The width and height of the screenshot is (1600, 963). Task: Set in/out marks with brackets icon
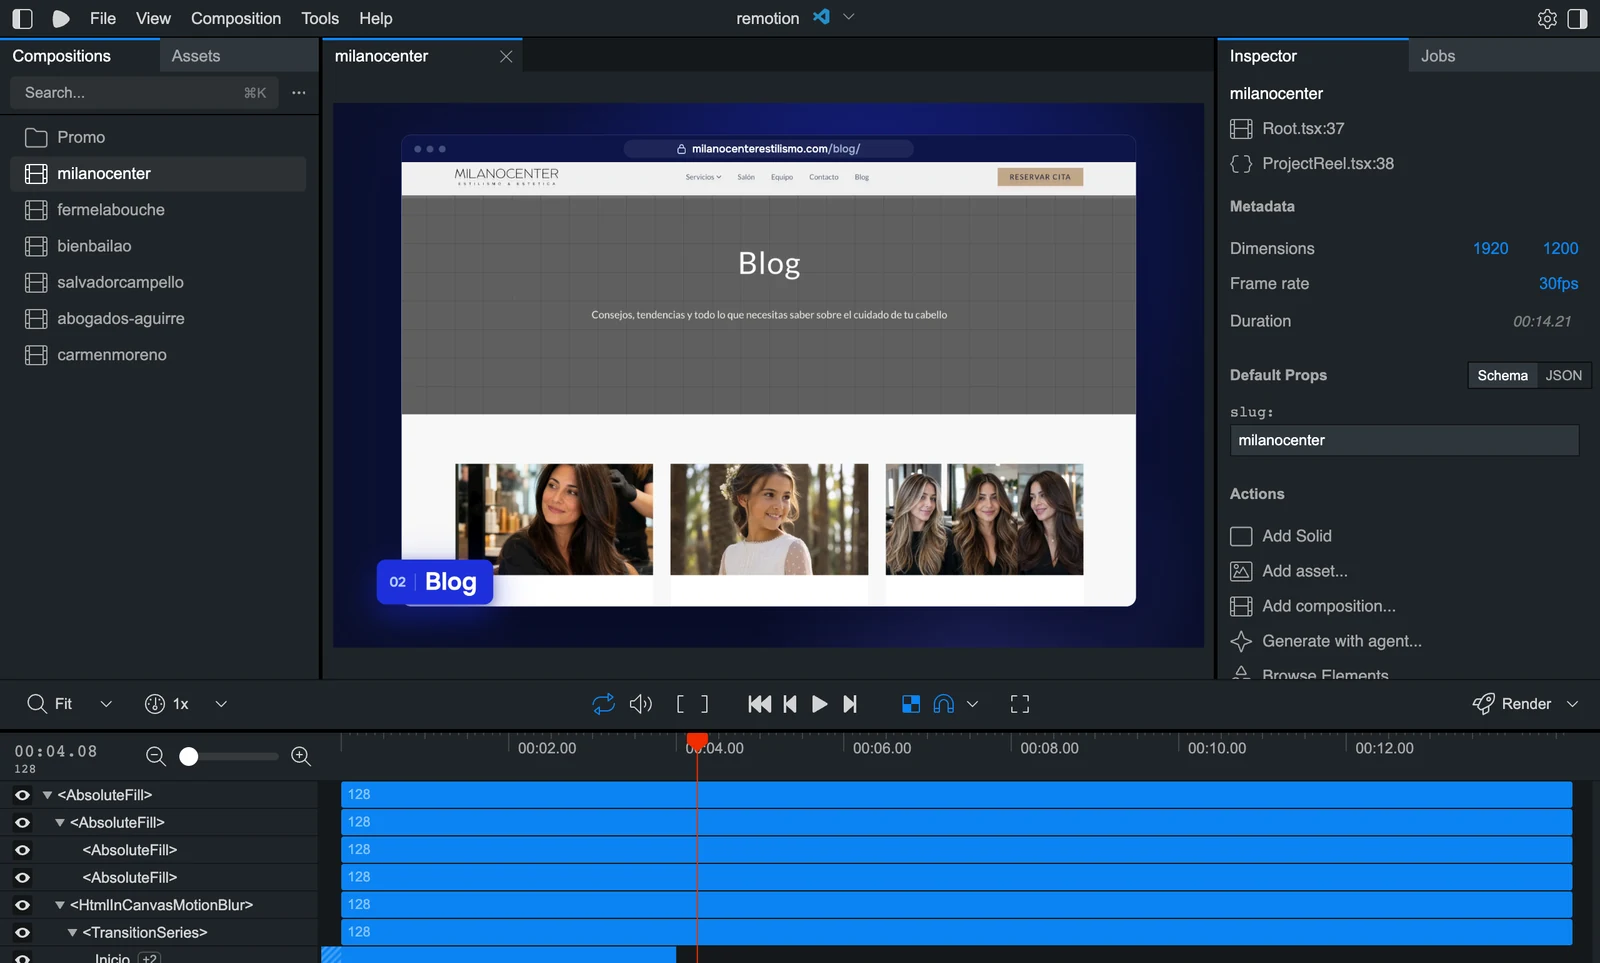[x=692, y=704]
